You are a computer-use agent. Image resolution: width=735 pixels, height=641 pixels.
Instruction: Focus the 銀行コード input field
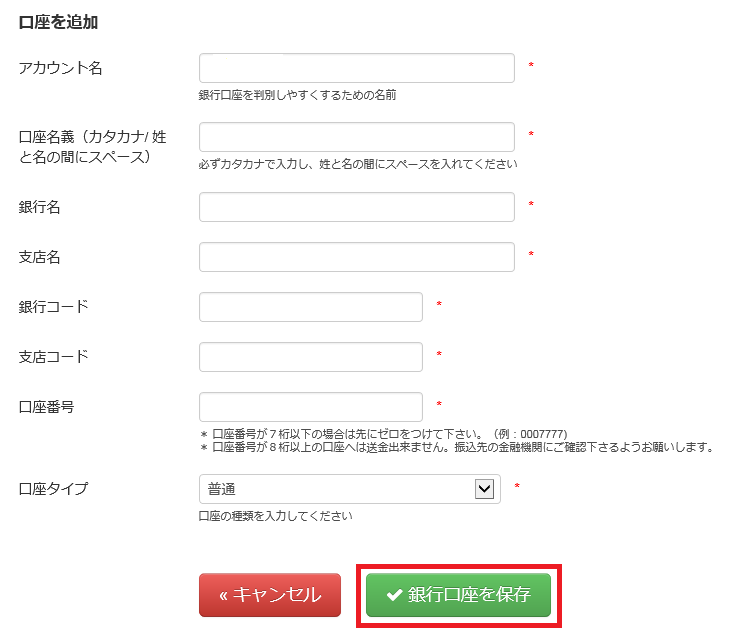[x=311, y=307]
